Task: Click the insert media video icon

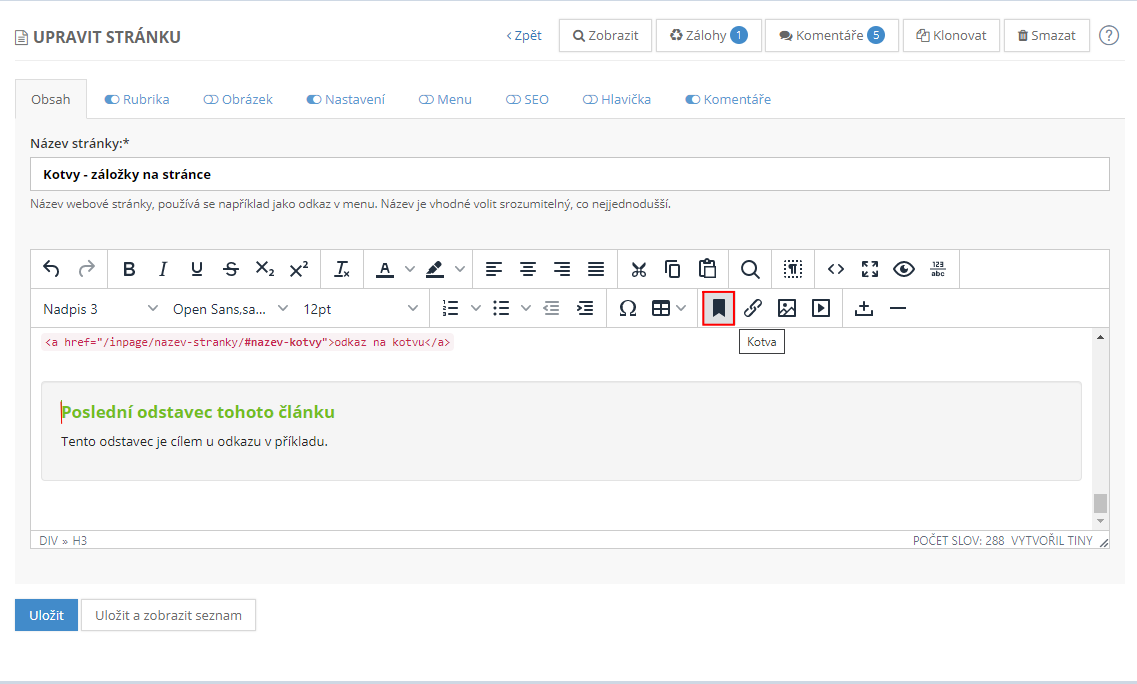Action: pos(821,308)
